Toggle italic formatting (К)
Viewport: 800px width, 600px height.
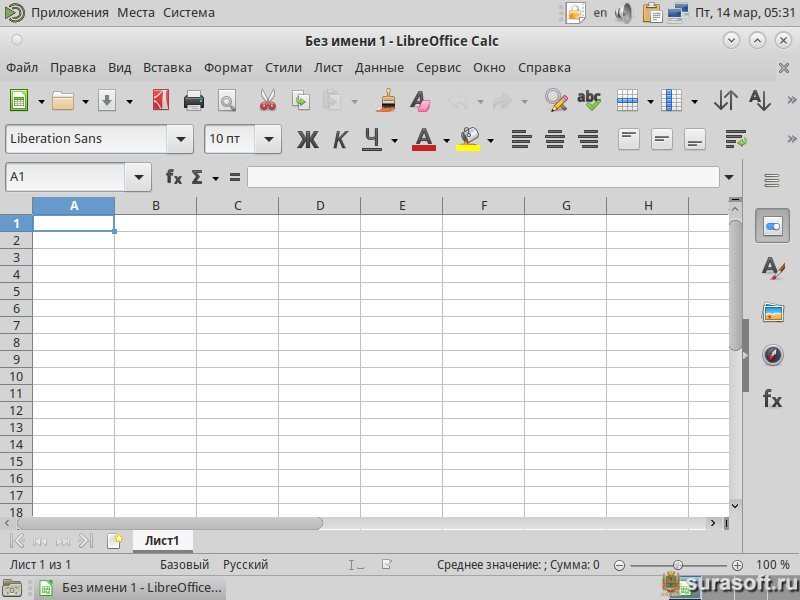click(340, 139)
